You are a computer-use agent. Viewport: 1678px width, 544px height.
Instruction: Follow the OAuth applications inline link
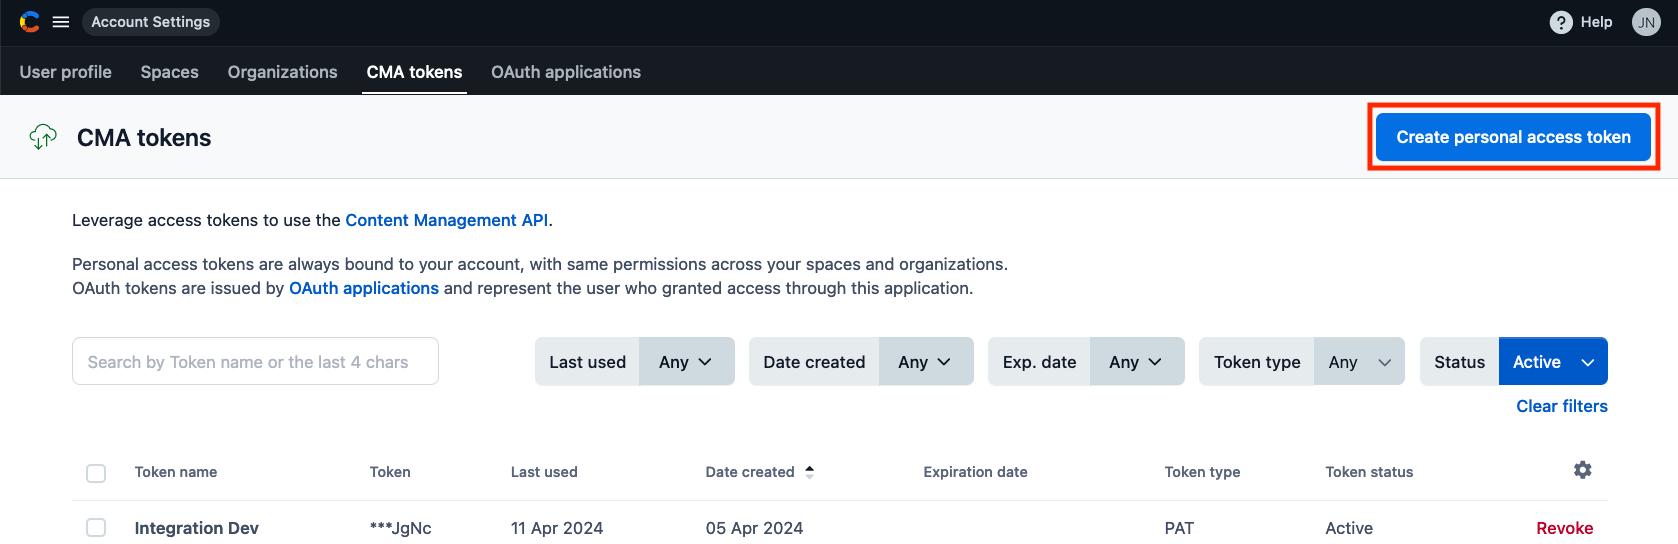(364, 288)
